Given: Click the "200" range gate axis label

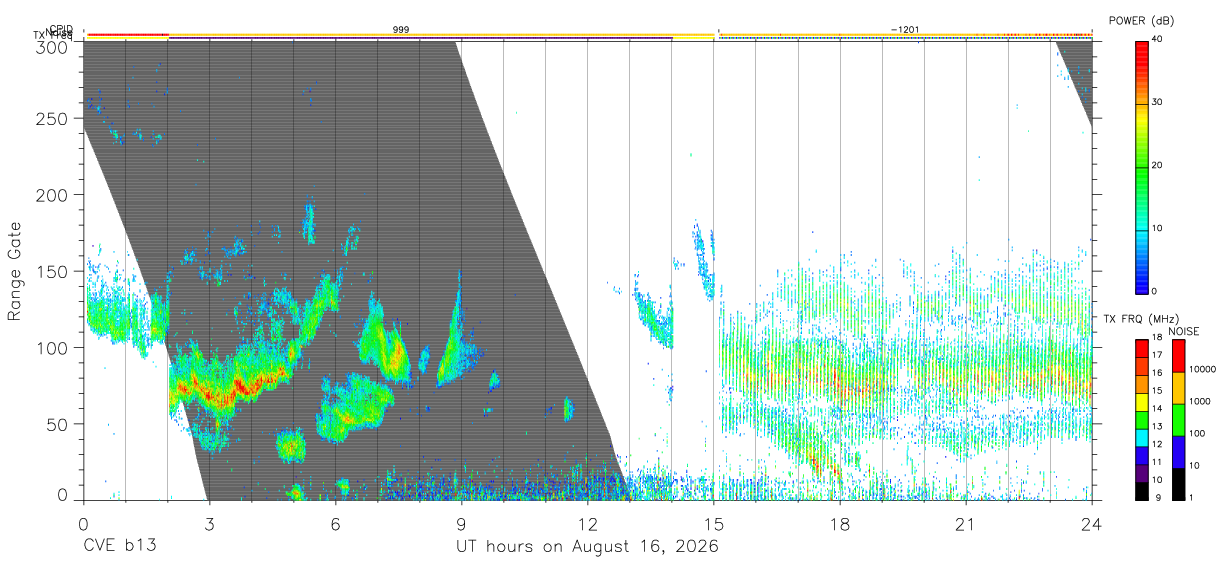Looking at the screenshot, I should [x=54, y=195].
